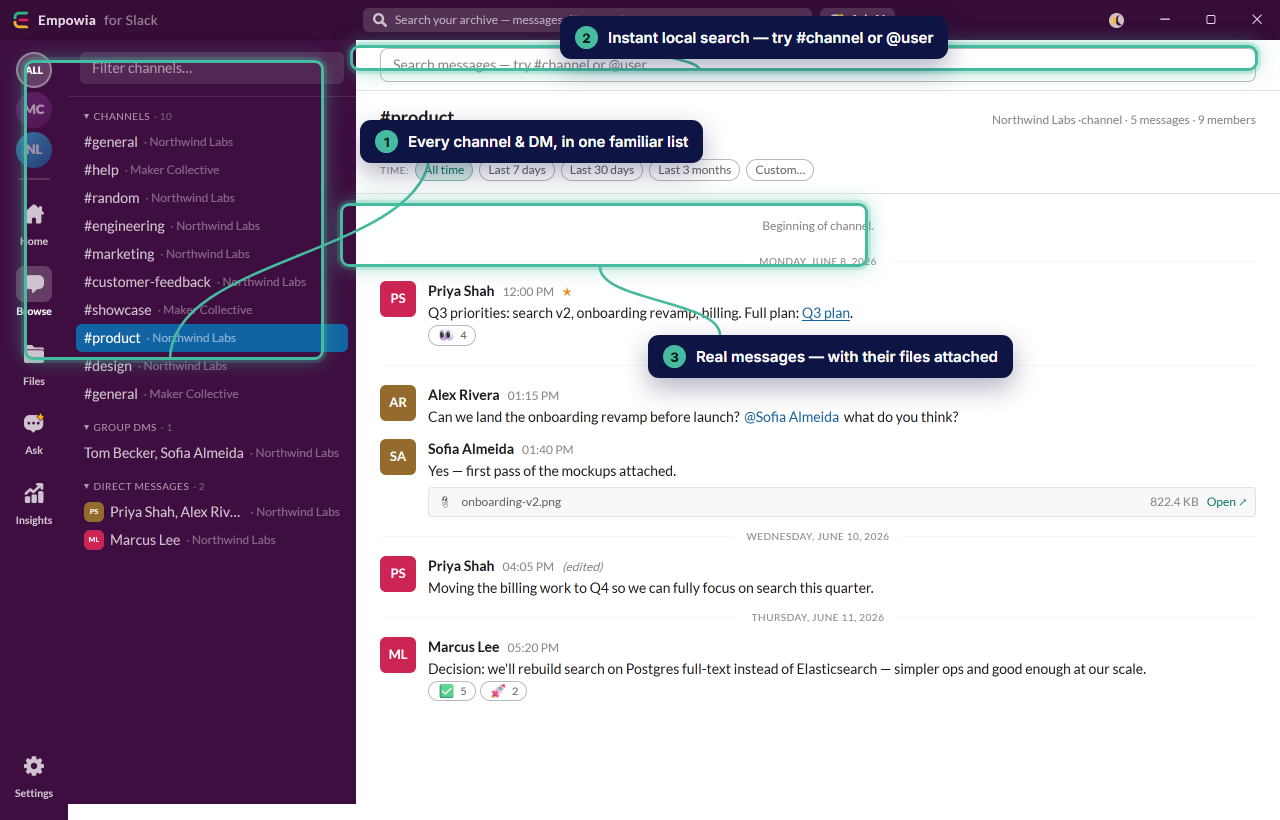
Task: Click the 822.4 KB file size
Action: coord(1174,502)
